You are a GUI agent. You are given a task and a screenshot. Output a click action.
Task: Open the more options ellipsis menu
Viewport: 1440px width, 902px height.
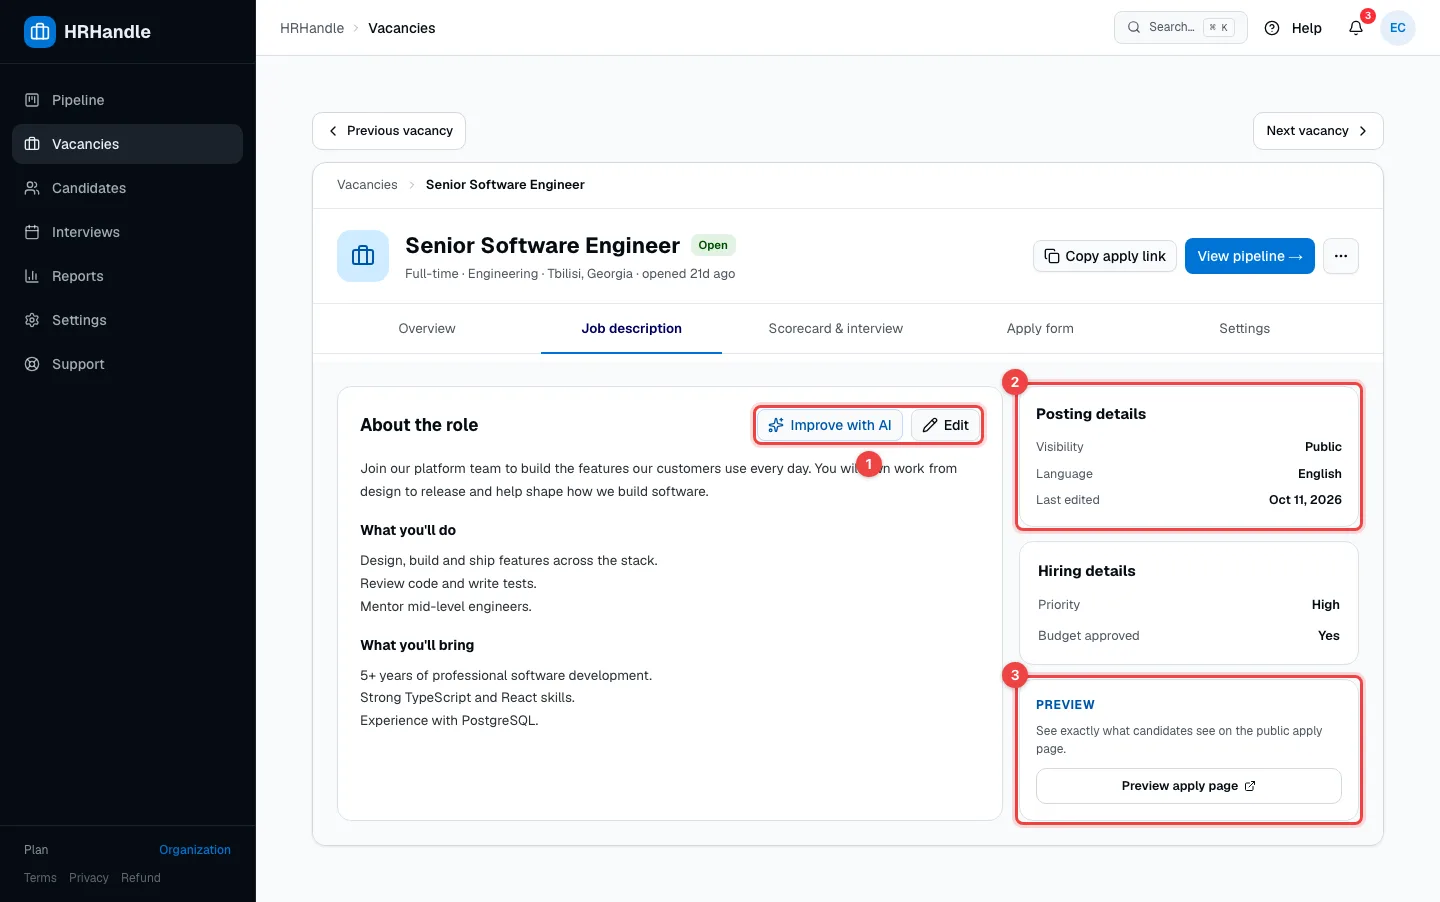point(1341,256)
